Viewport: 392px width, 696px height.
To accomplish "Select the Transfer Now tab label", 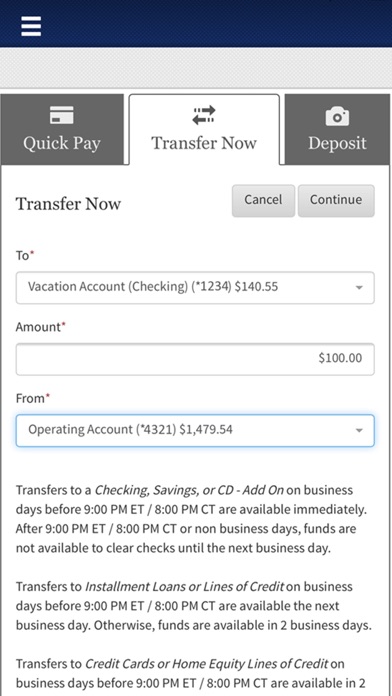I will [x=204, y=143].
